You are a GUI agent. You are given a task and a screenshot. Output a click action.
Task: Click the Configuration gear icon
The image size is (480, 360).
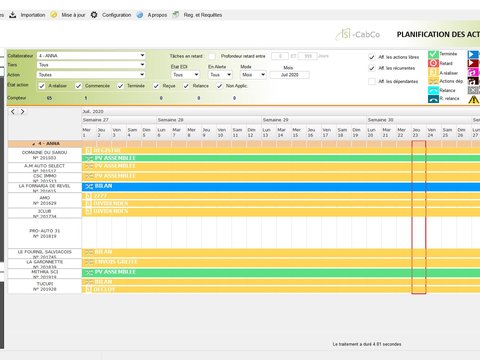coord(94,15)
